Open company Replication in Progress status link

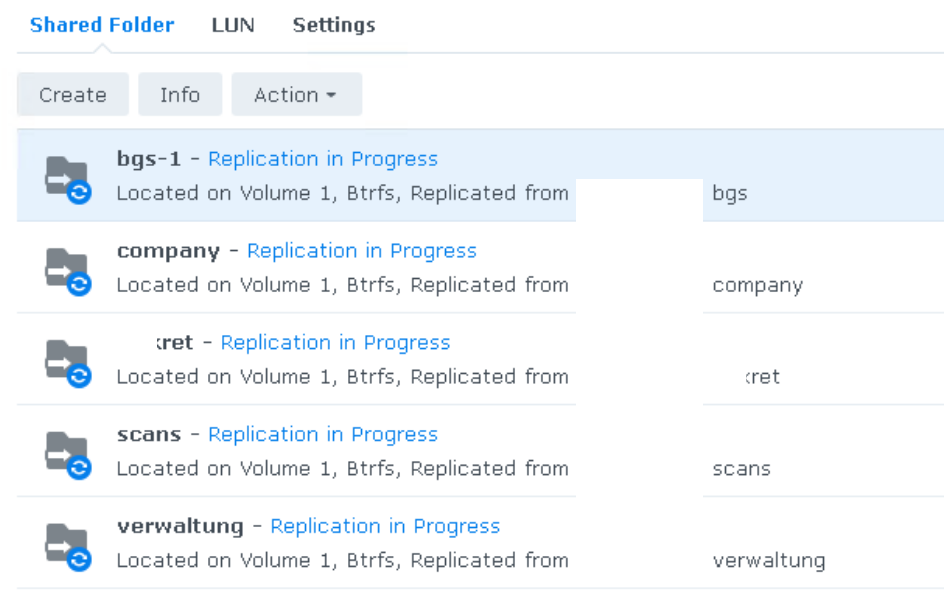(362, 251)
